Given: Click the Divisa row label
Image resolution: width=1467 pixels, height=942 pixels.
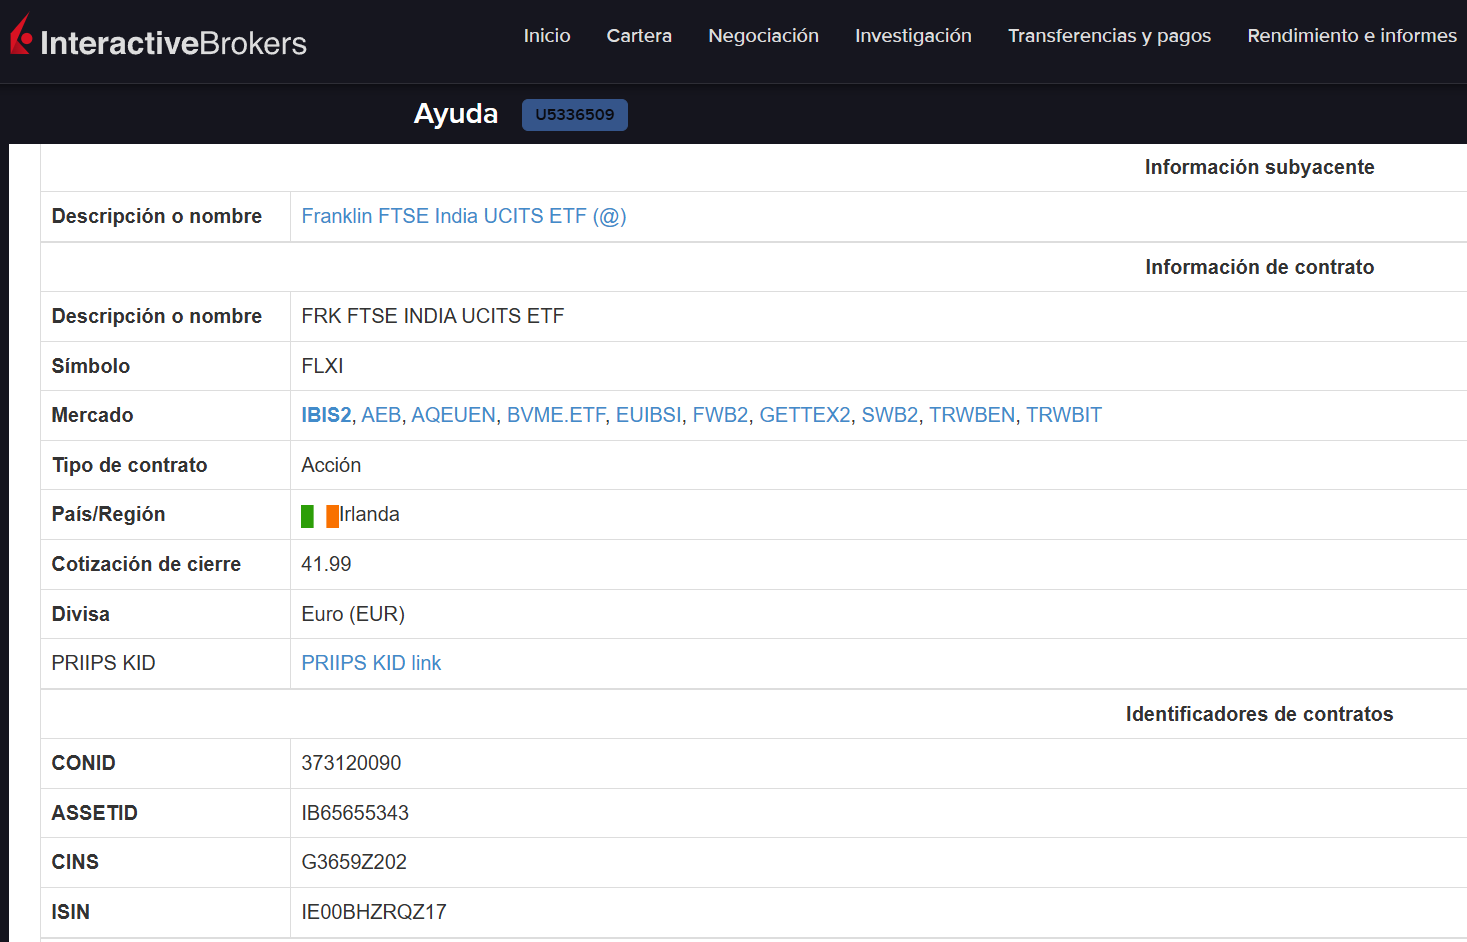Looking at the screenshot, I should (x=81, y=614).
